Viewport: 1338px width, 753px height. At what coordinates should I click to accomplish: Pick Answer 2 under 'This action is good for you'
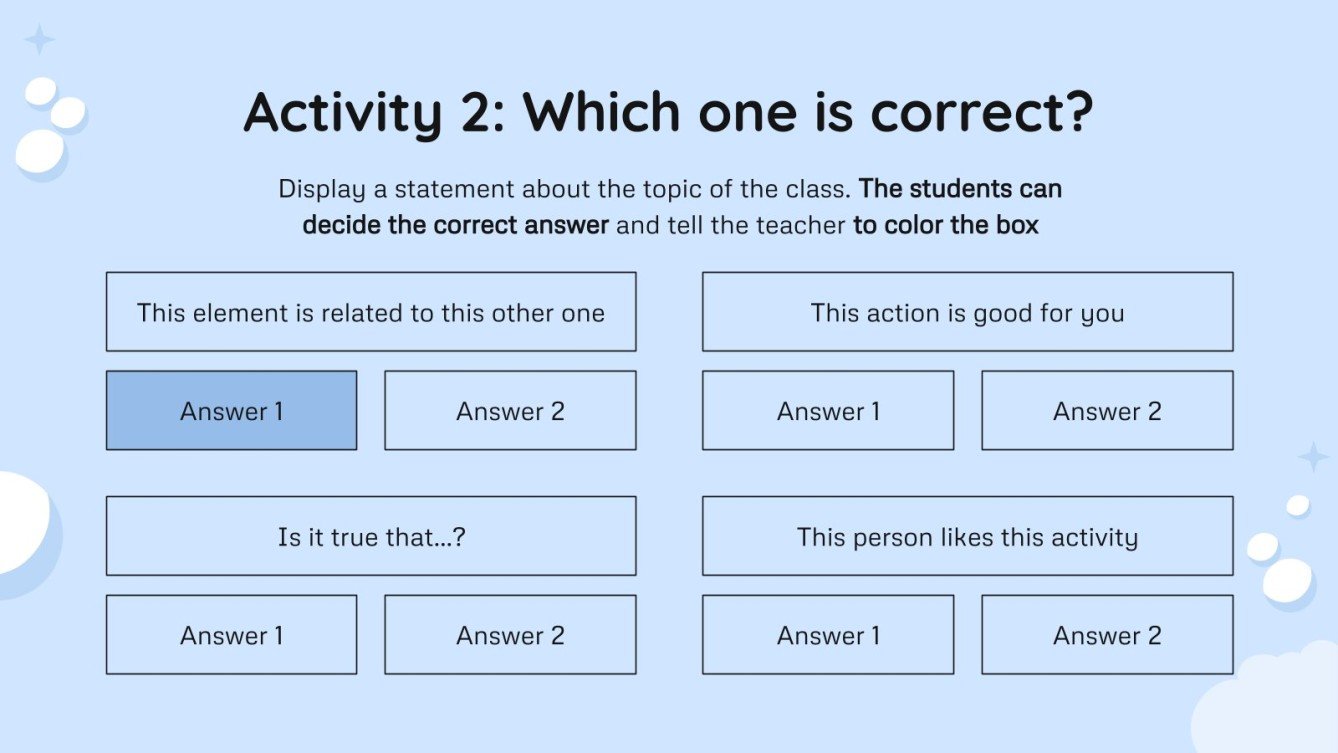point(1107,410)
